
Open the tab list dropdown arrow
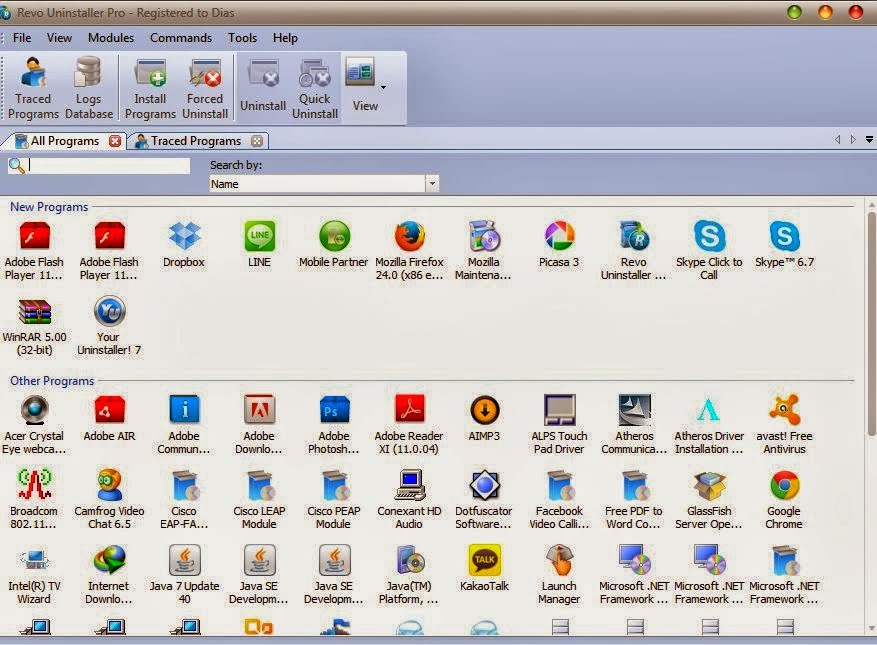click(869, 139)
